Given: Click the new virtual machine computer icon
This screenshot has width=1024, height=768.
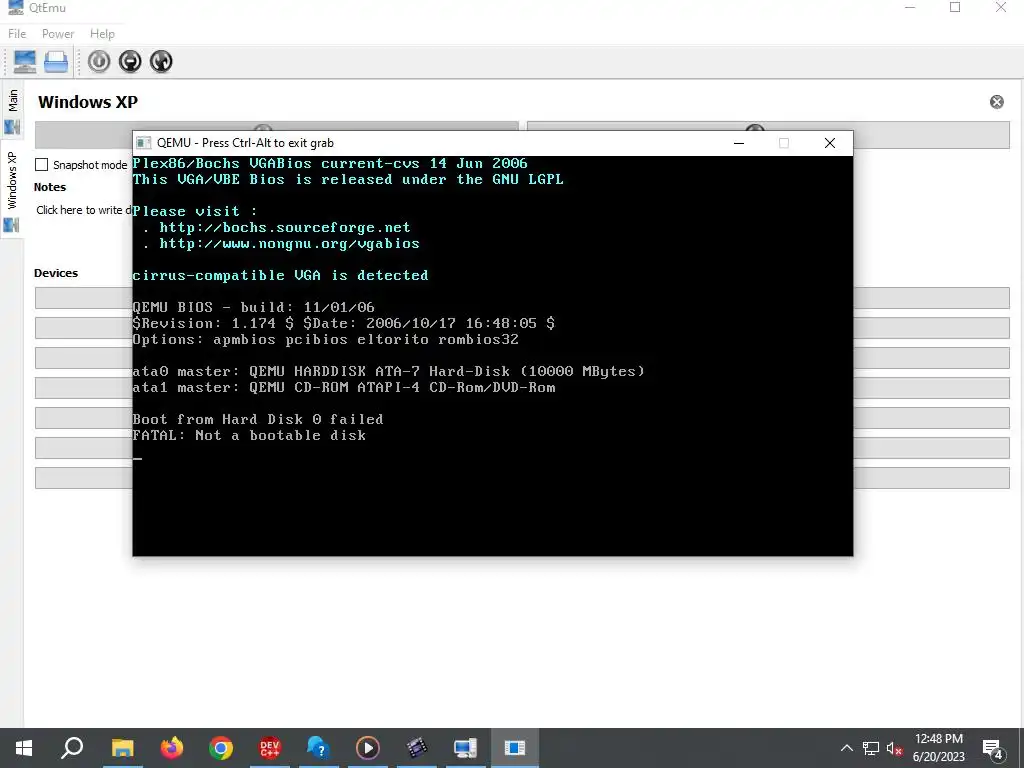Looking at the screenshot, I should click(25, 61).
